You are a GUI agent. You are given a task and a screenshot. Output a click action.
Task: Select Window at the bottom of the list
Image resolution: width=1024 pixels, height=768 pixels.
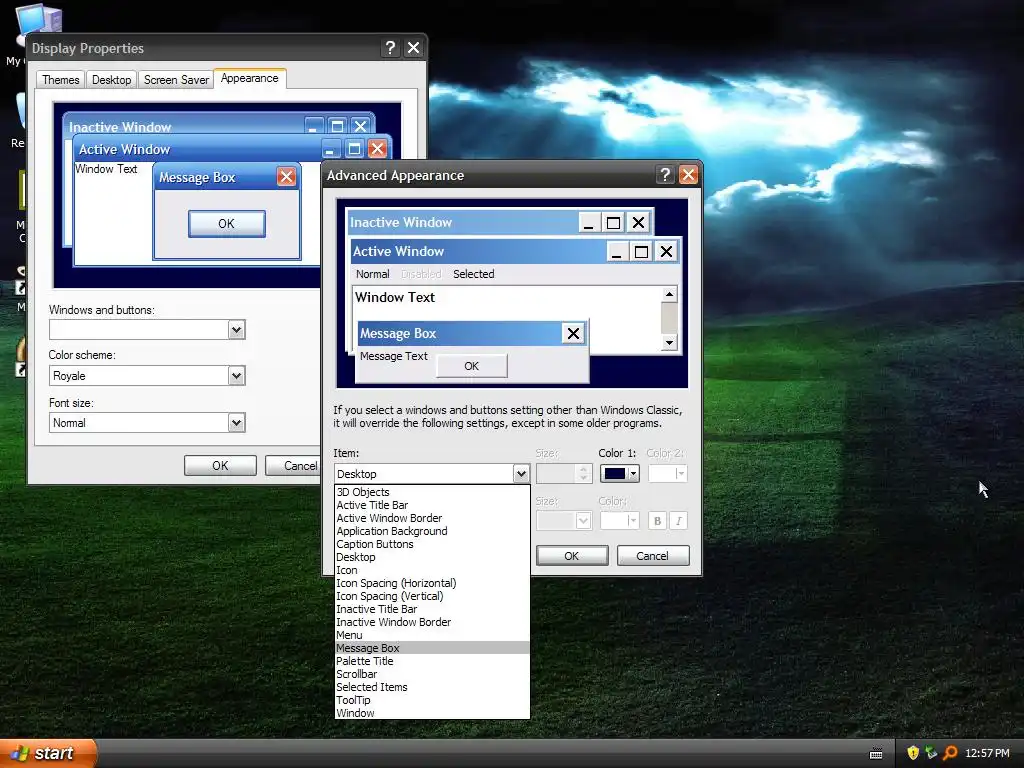coord(432,713)
